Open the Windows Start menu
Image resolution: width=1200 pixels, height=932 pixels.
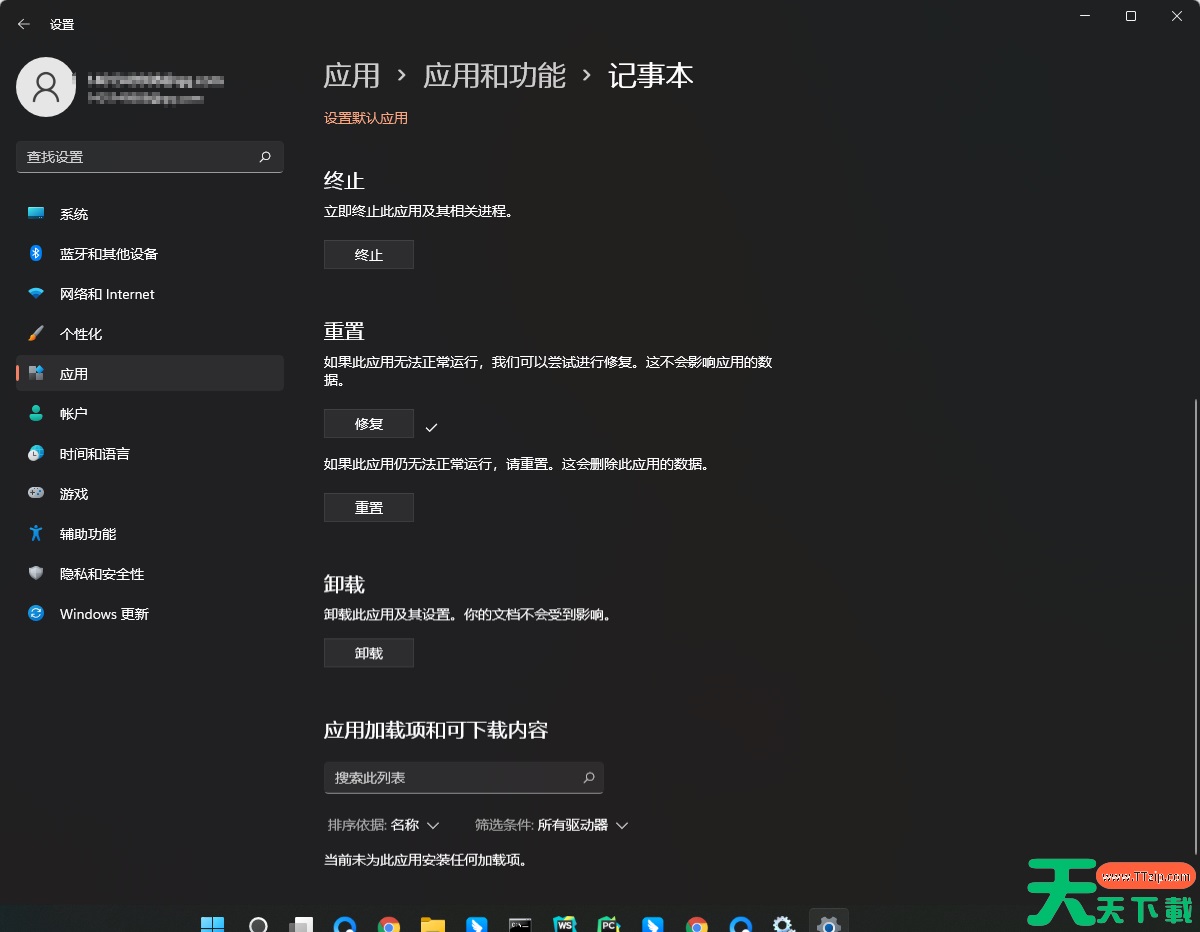[213, 925]
